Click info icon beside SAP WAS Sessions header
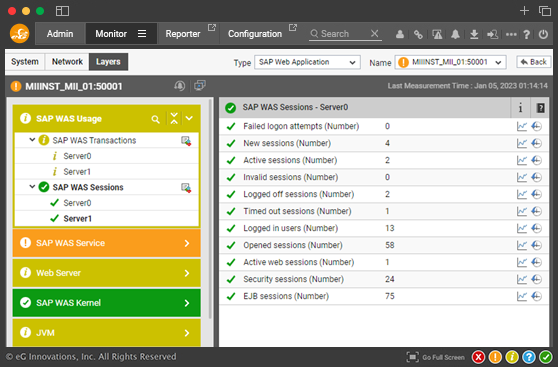The width and height of the screenshot is (558, 367). 520,108
